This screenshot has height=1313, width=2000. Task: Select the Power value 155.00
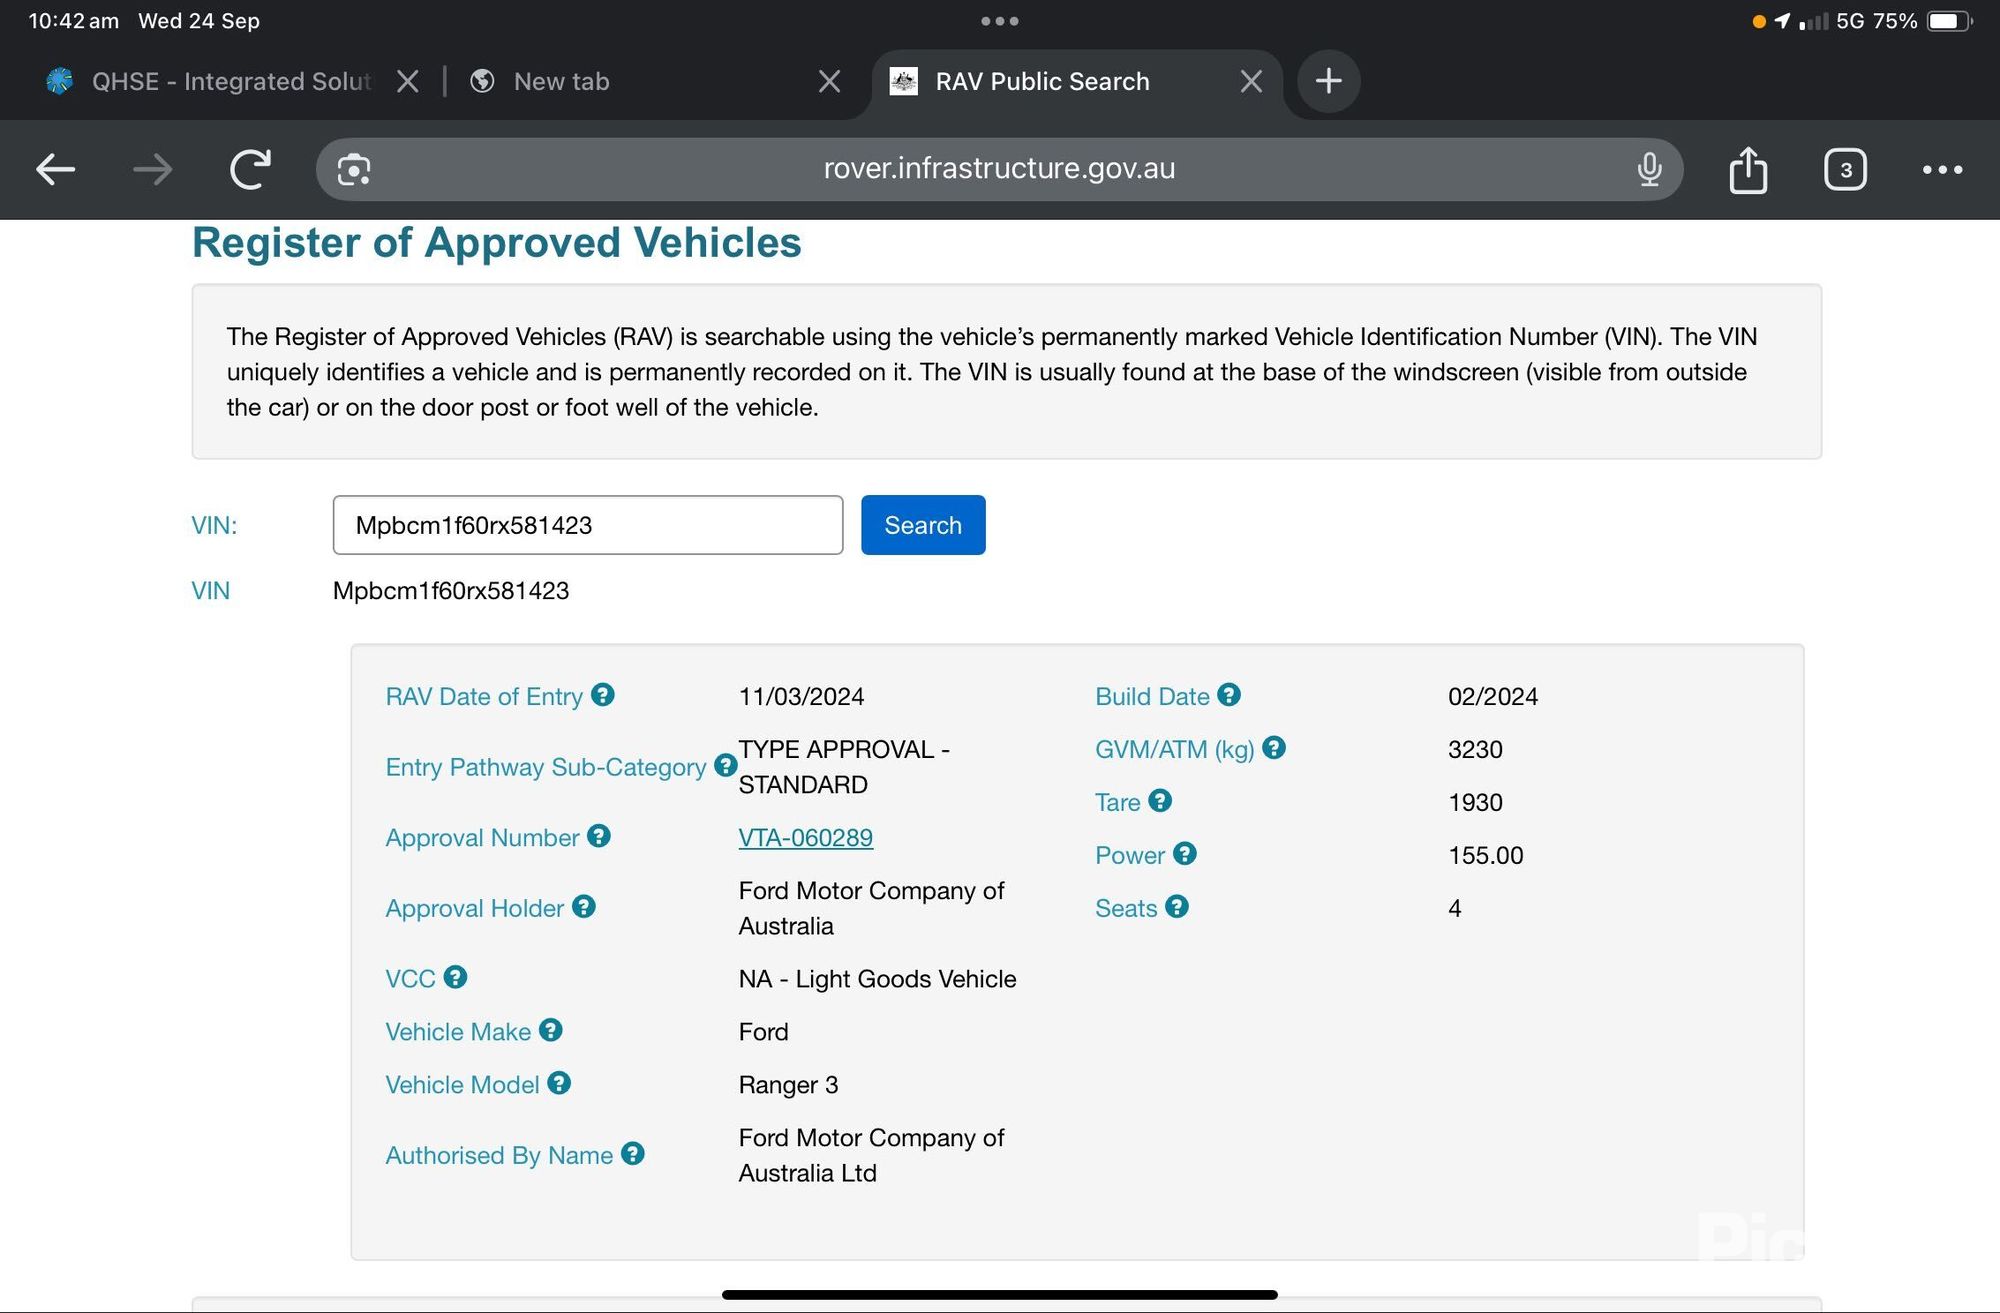(x=1485, y=855)
